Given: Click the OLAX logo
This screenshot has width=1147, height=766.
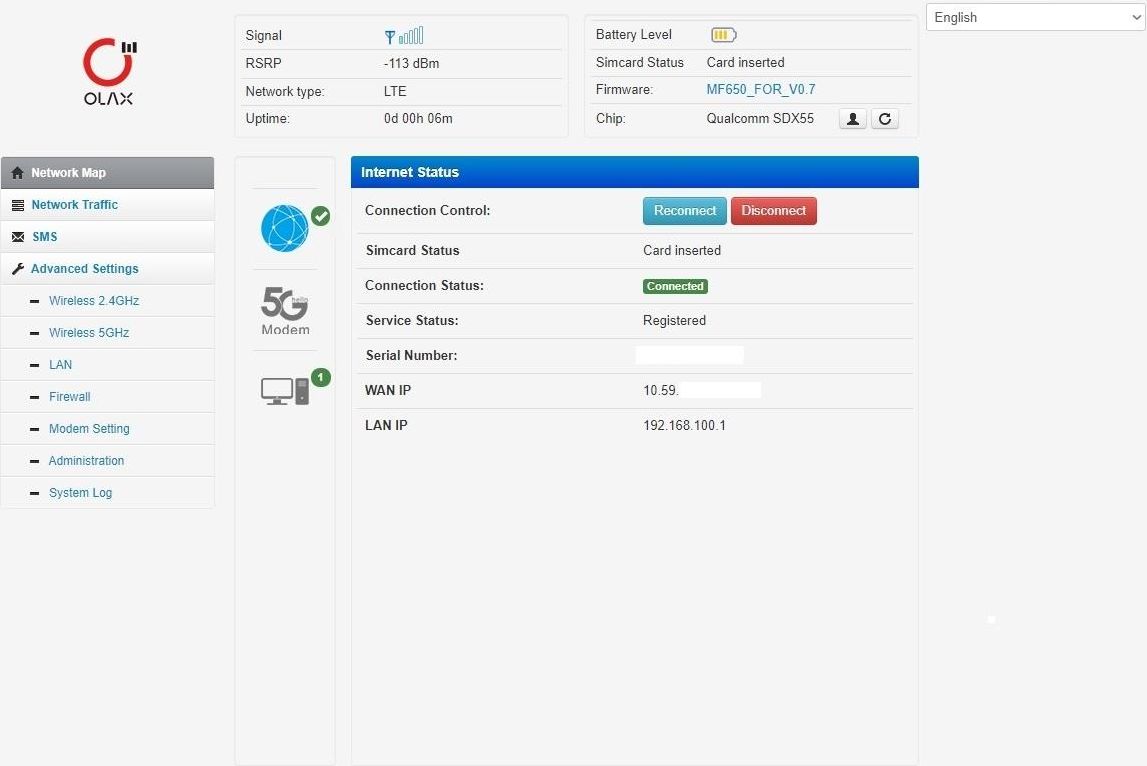Looking at the screenshot, I should point(108,72).
